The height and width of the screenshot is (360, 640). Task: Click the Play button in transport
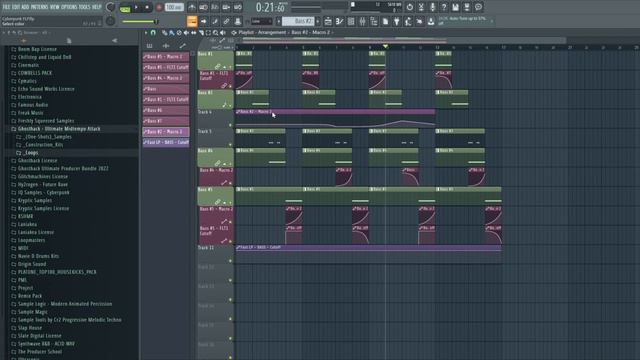coord(136,7)
